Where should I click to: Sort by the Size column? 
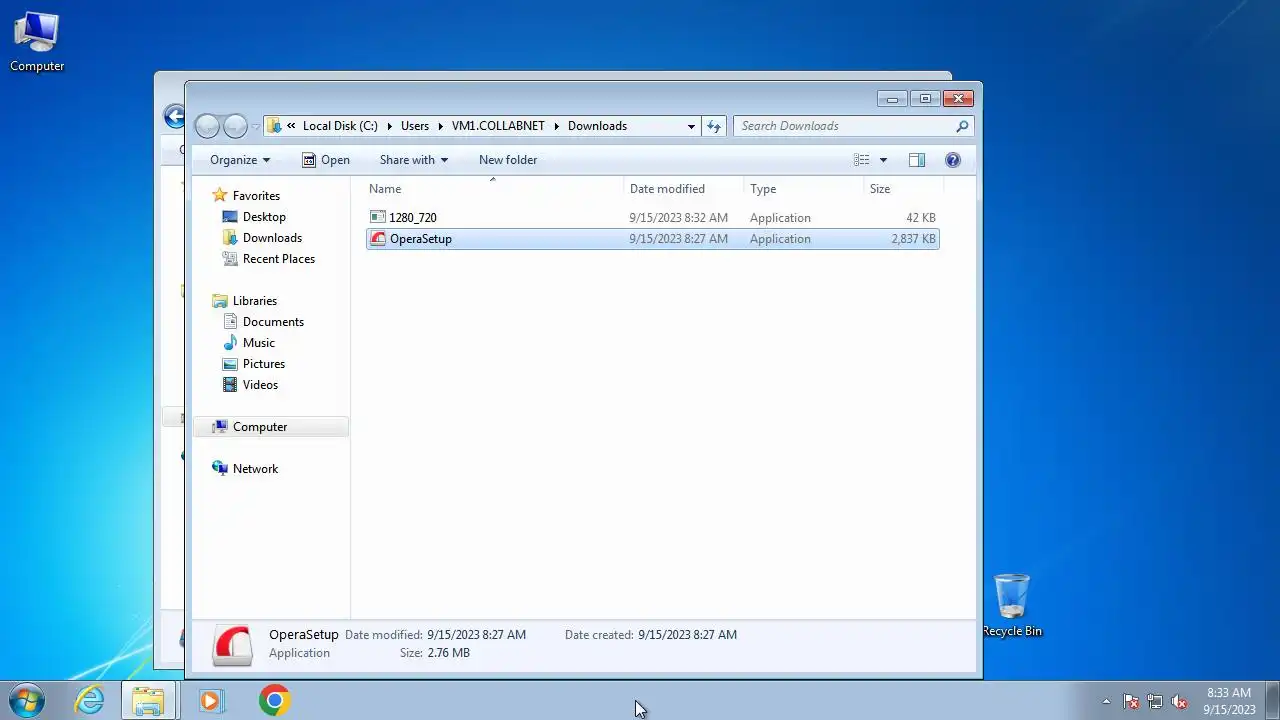(880, 189)
